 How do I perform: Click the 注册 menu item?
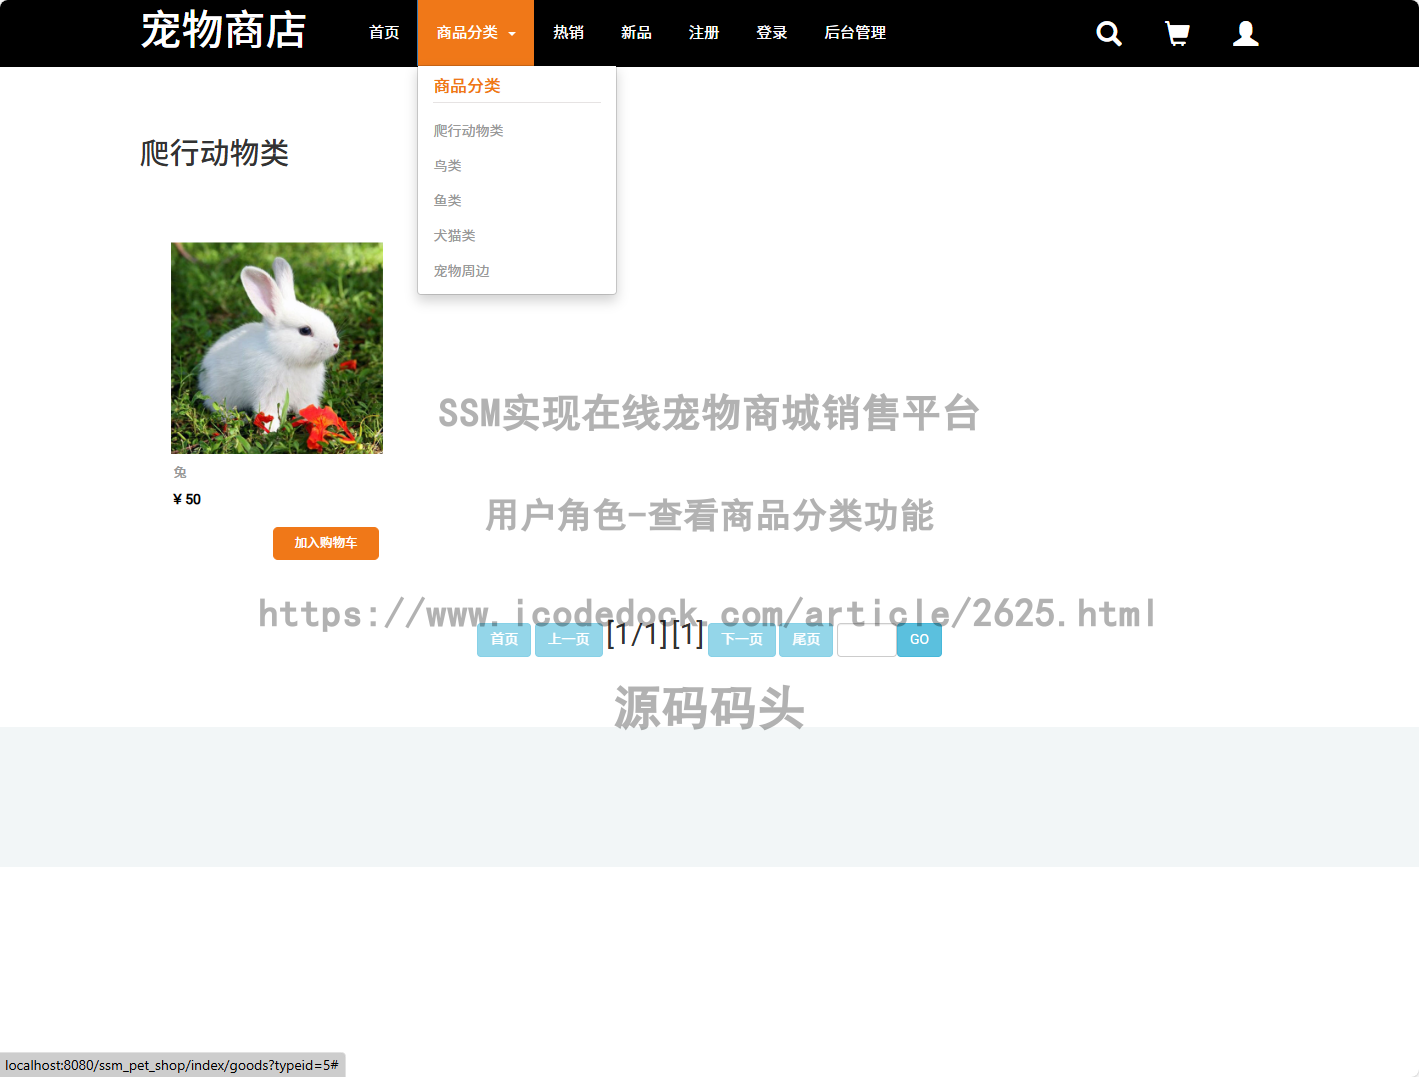click(703, 32)
